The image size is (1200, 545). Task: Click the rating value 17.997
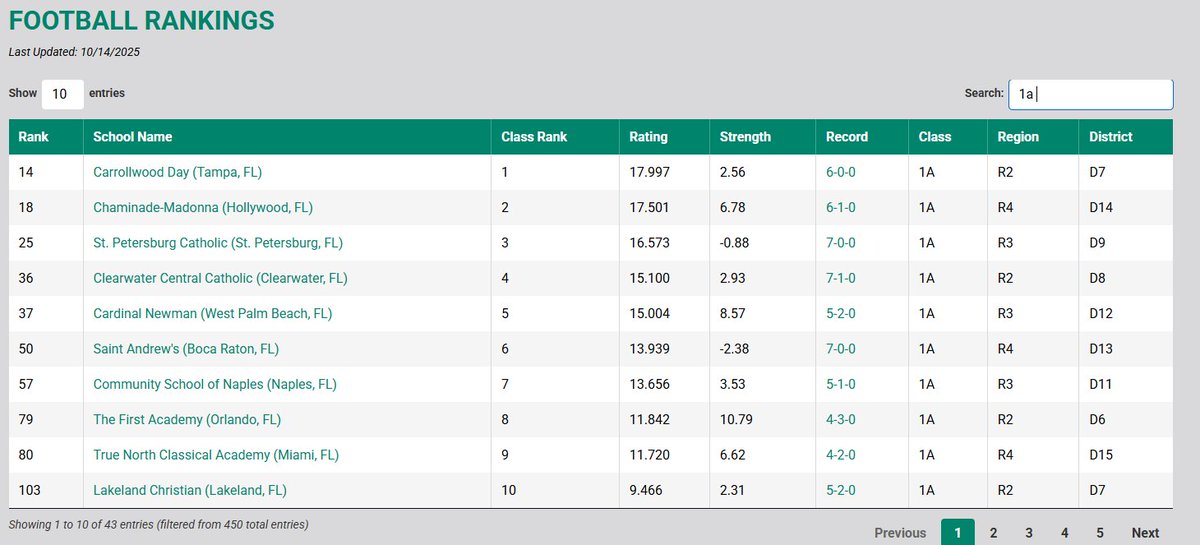click(649, 172)
